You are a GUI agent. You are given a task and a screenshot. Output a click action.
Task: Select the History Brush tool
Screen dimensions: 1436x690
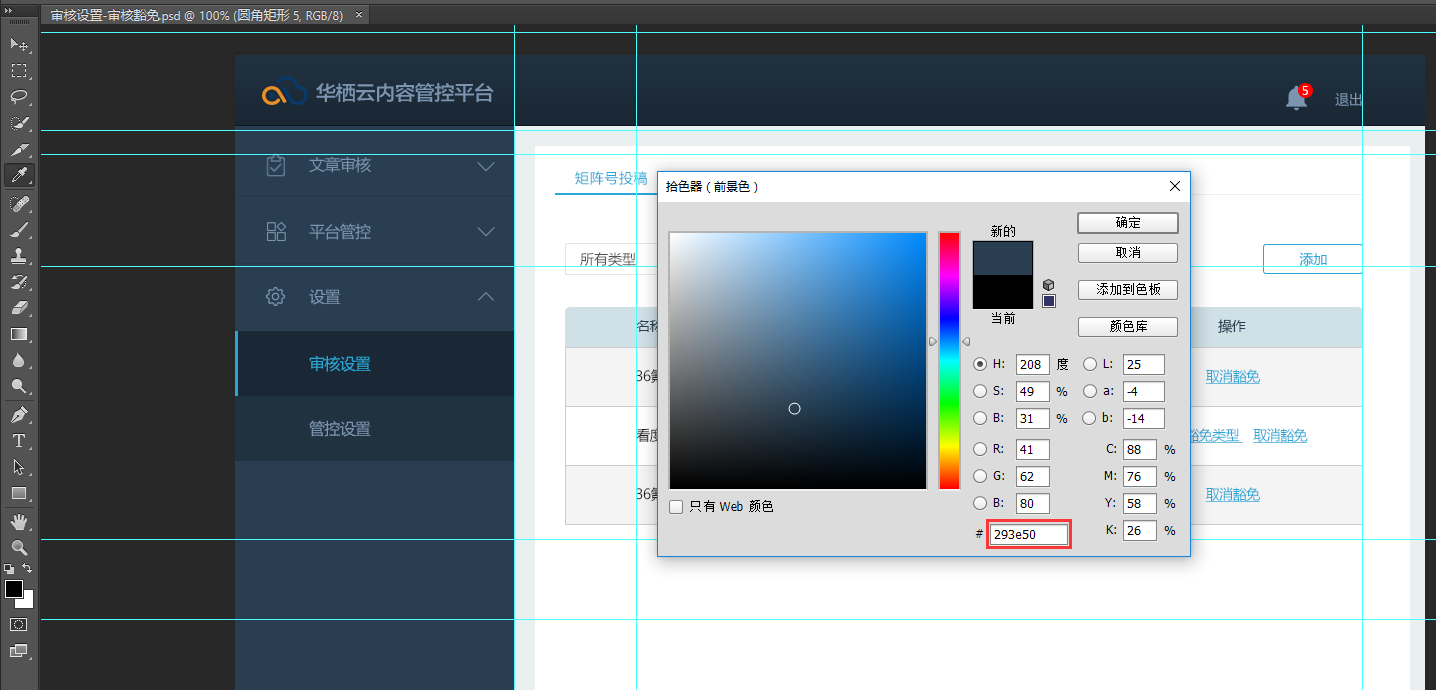coord(19,281)
